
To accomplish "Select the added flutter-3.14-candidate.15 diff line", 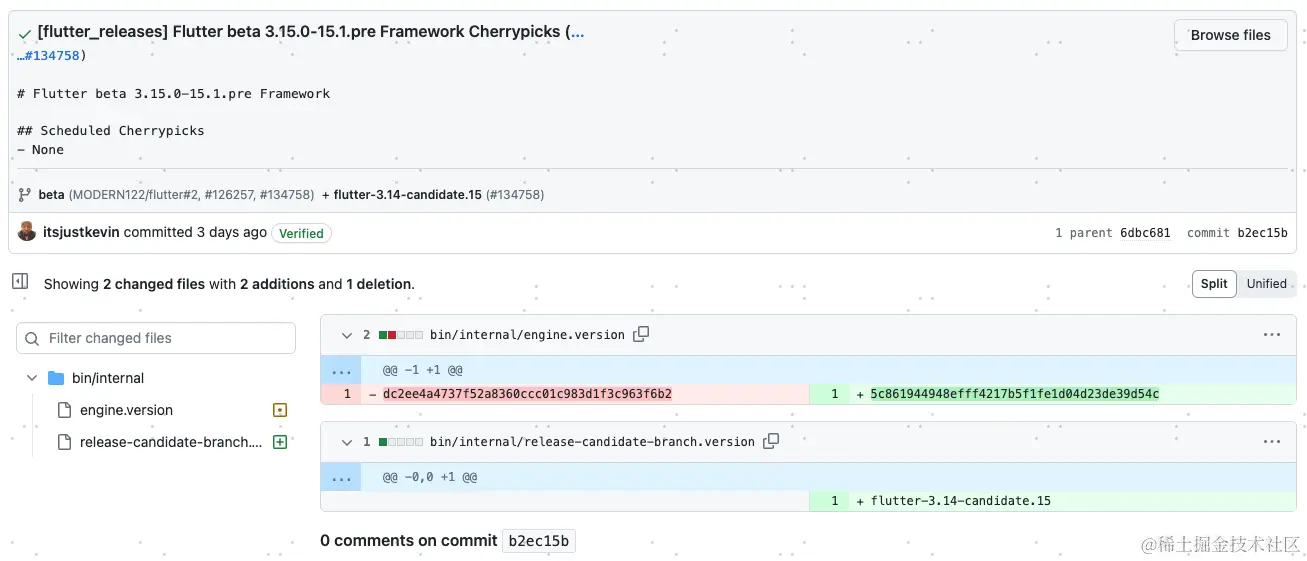I will tap(960, 501).
